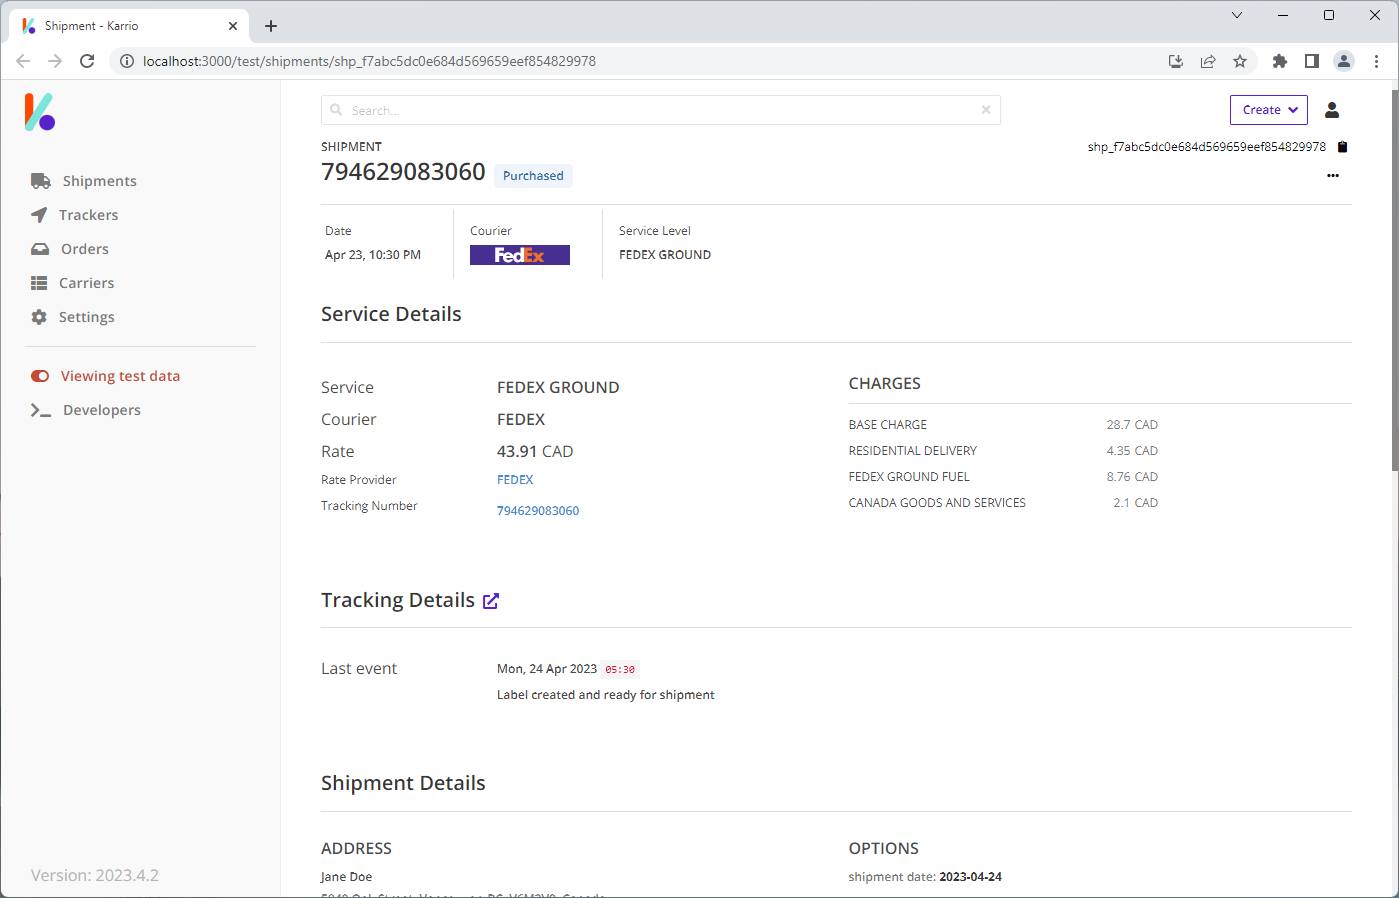Open tracking details in a new window
1399x898 pixels.
click(x=491, y=601)
